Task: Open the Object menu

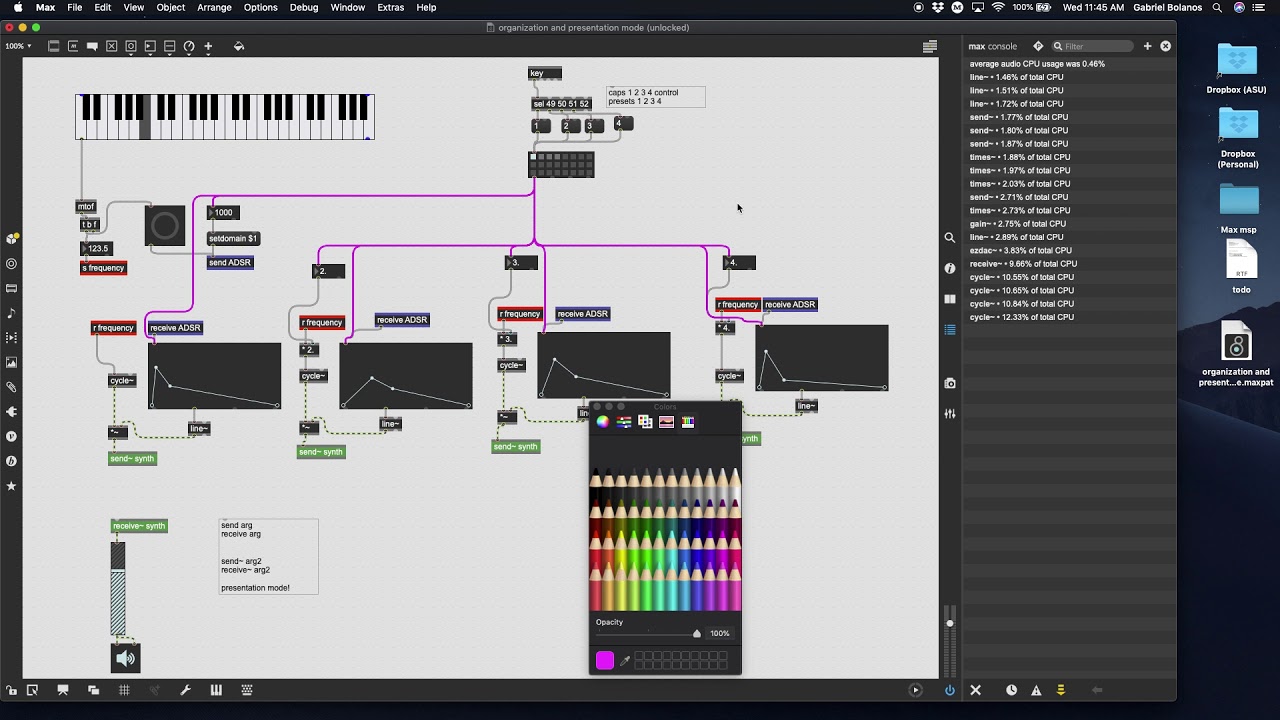Action: (170, 7)
